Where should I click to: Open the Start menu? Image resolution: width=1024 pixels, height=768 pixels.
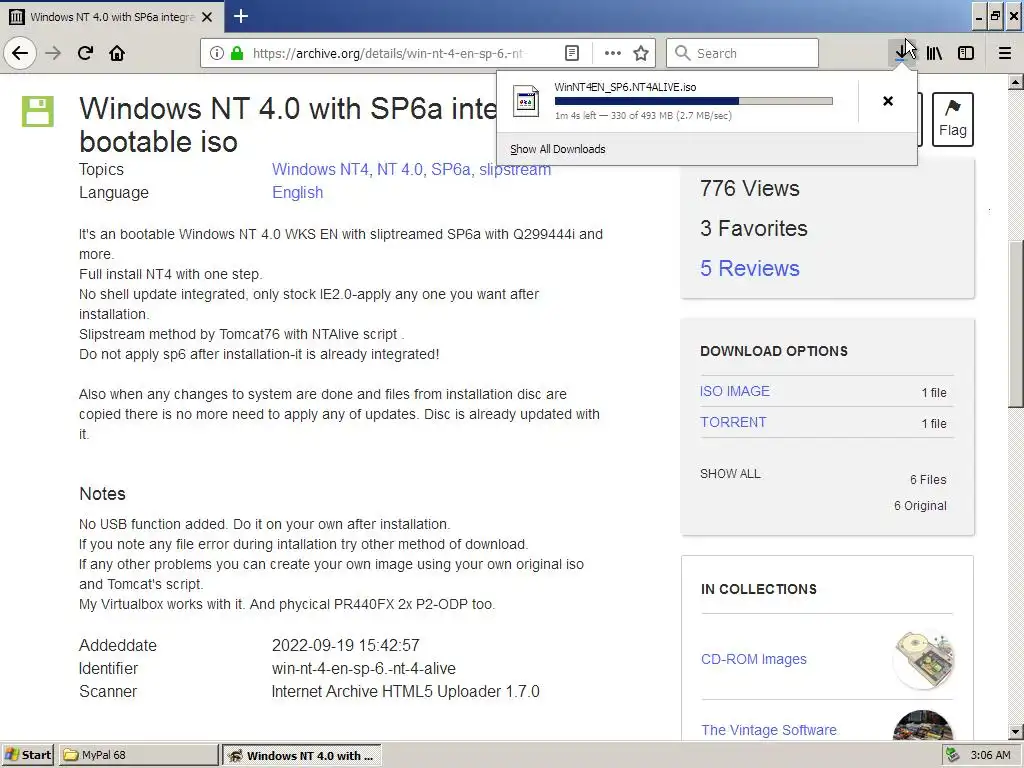coord(27,755)
